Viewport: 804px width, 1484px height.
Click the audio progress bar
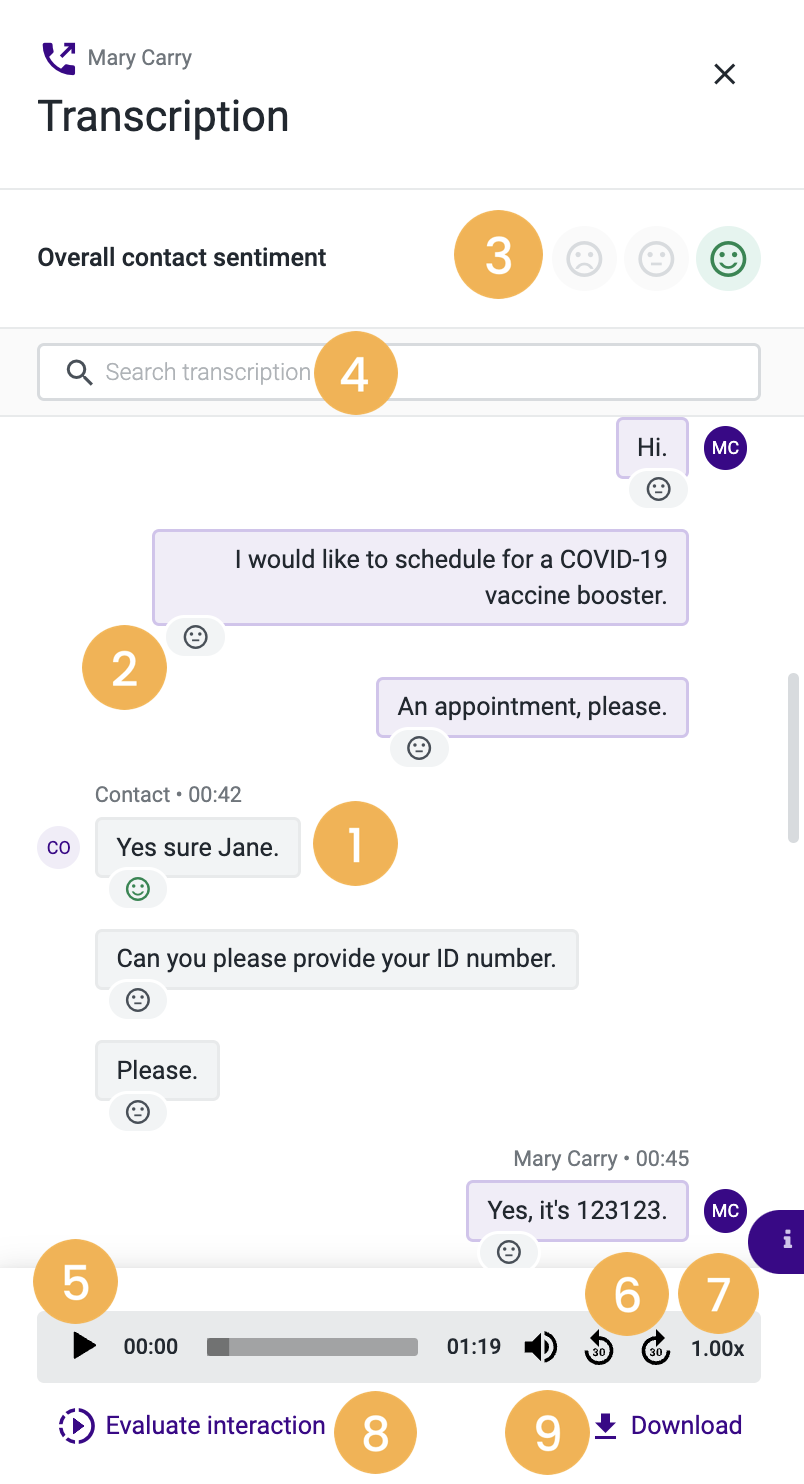[312, 1346]
